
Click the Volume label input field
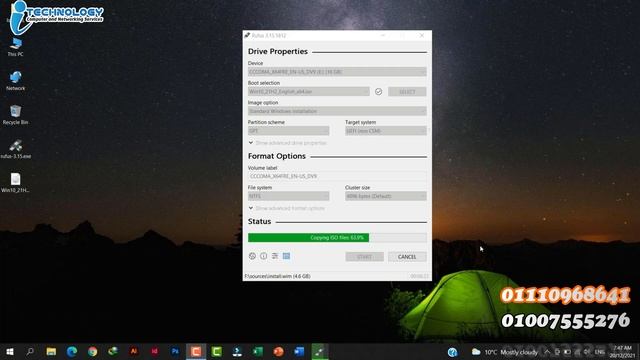pyautogui.click(x=337, y=176)
